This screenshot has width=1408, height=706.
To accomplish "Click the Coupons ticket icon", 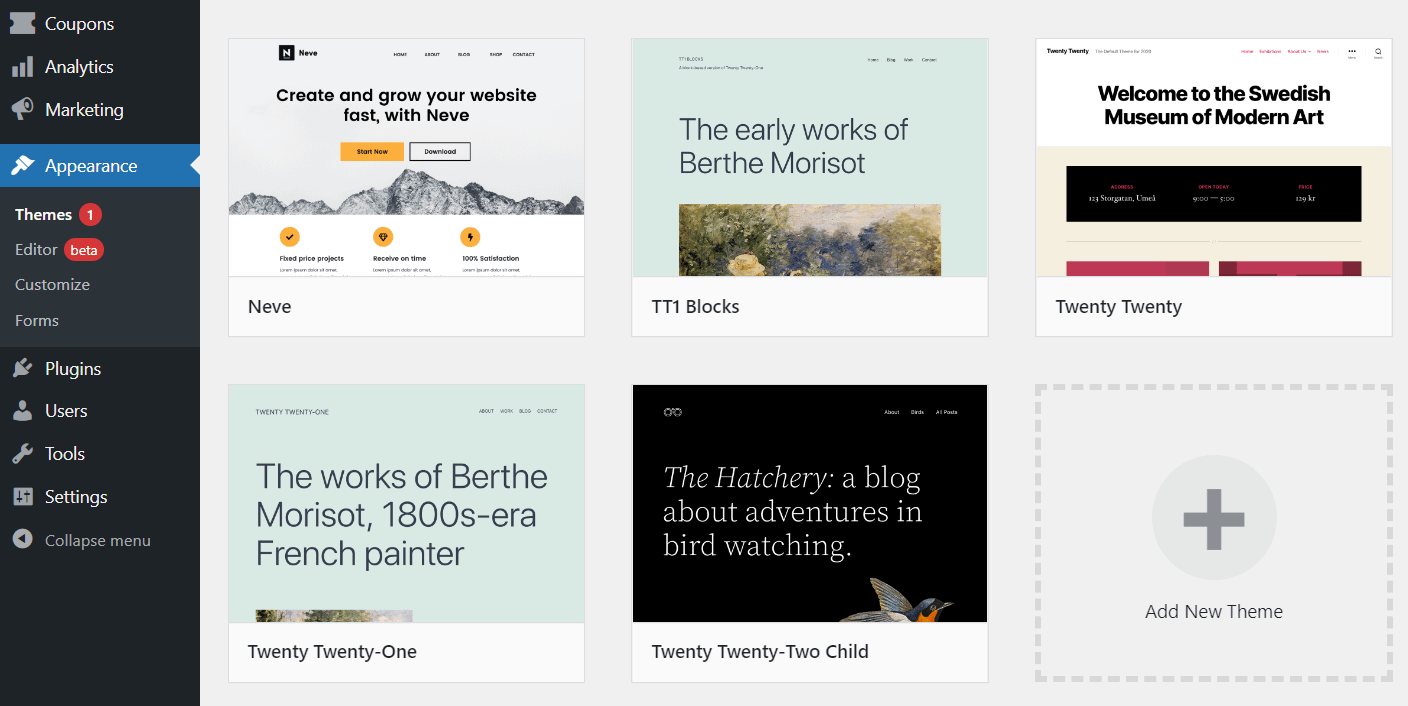I will (22, 24).
